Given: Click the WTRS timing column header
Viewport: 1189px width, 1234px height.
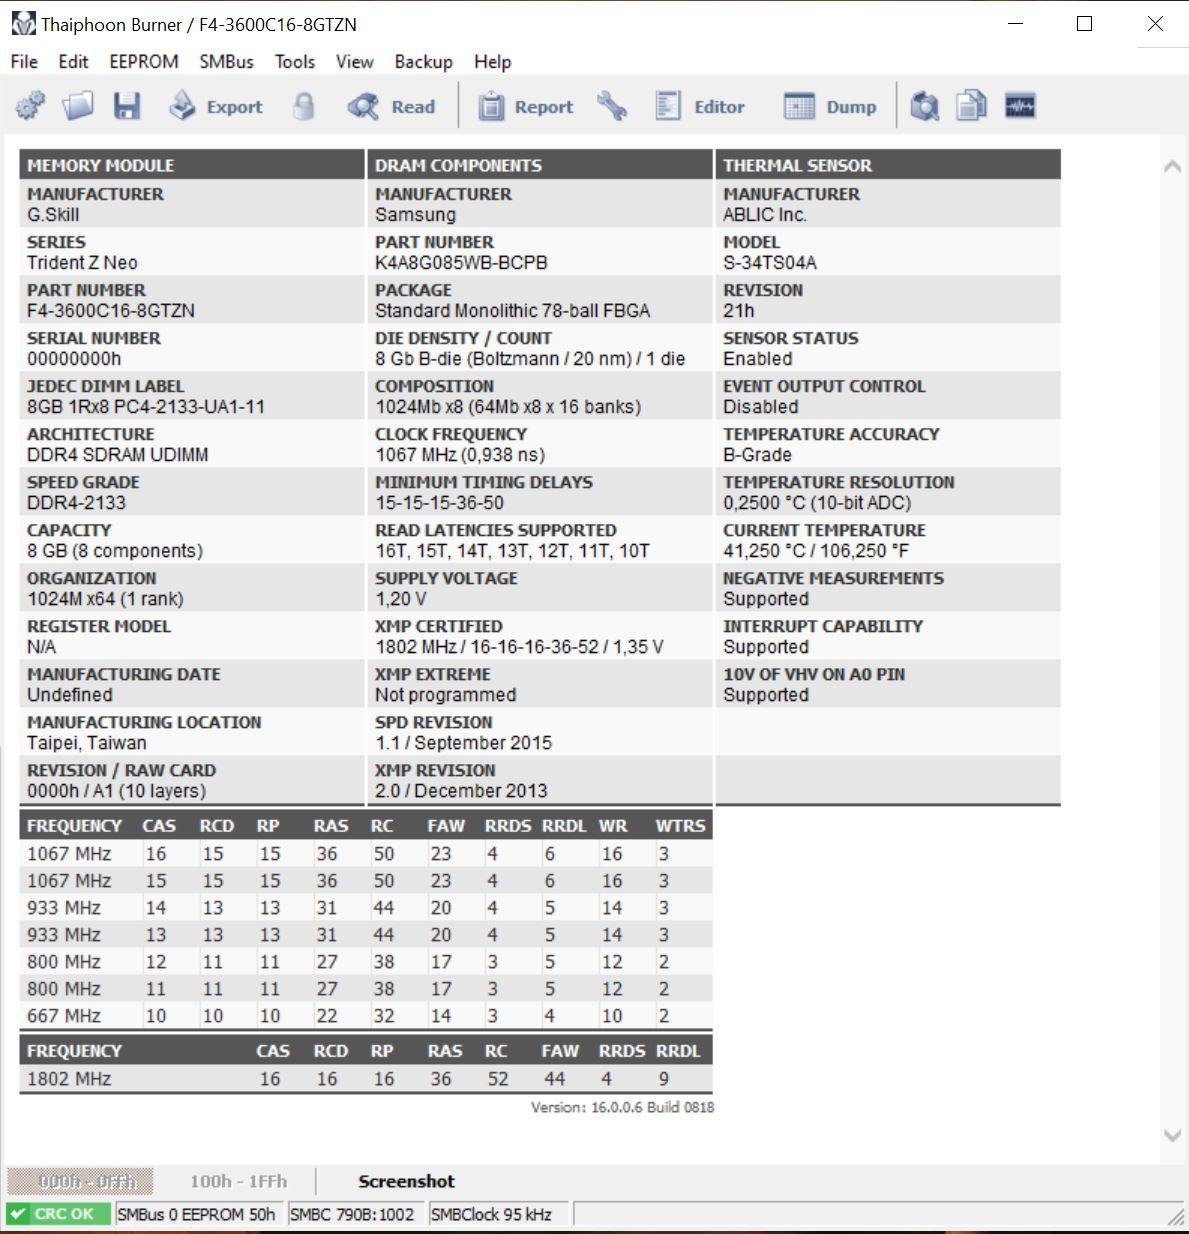Looking at the screenshot, I should [x=680, y=826].
